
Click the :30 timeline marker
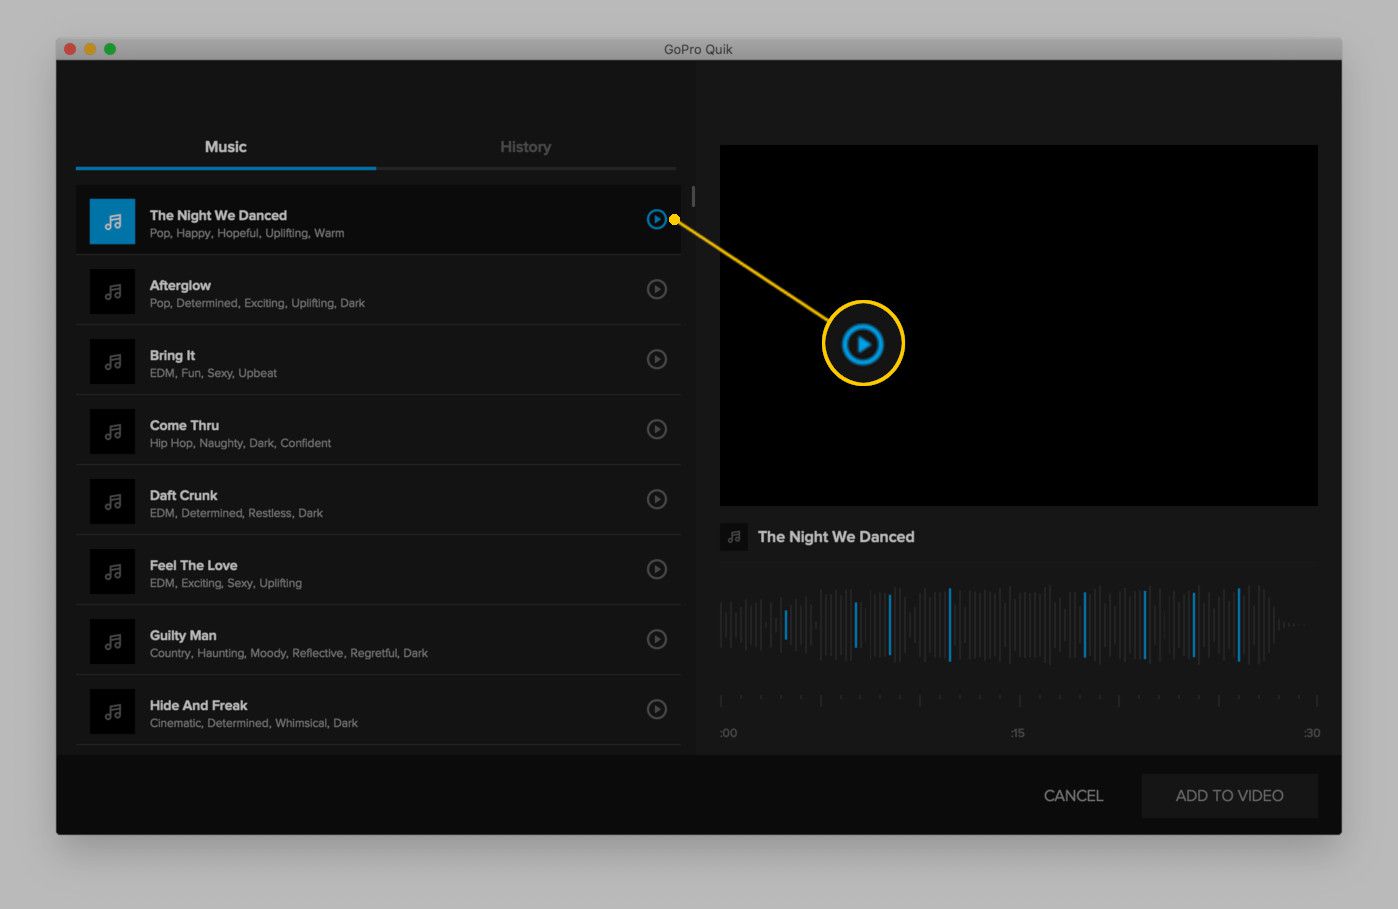pyautogui.click(x=1311, y=733)
